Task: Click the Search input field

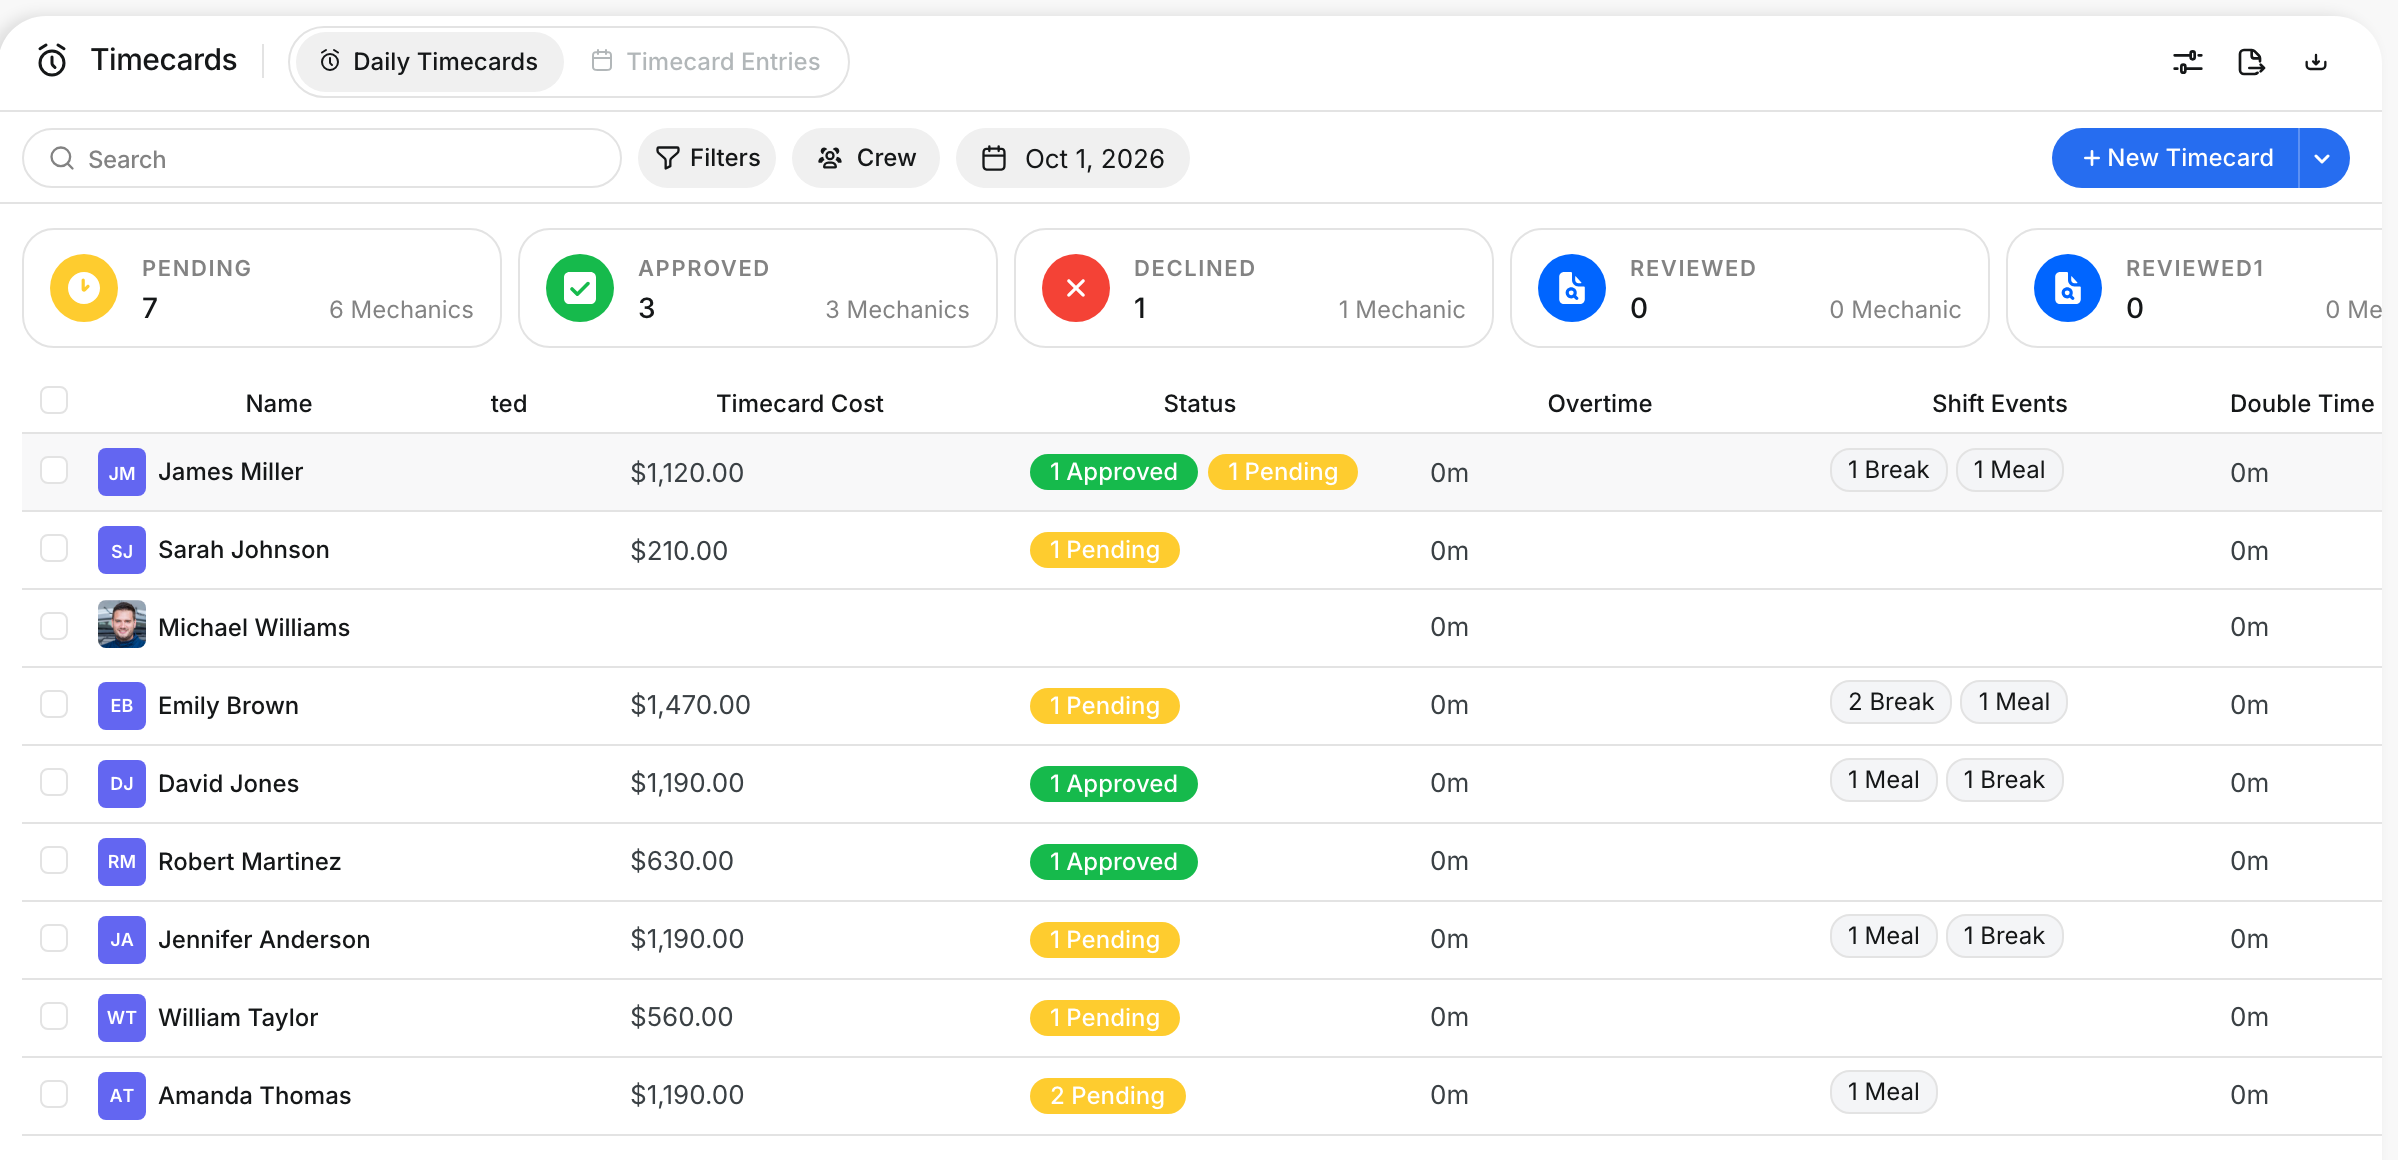Action: (x=322, y=158)
